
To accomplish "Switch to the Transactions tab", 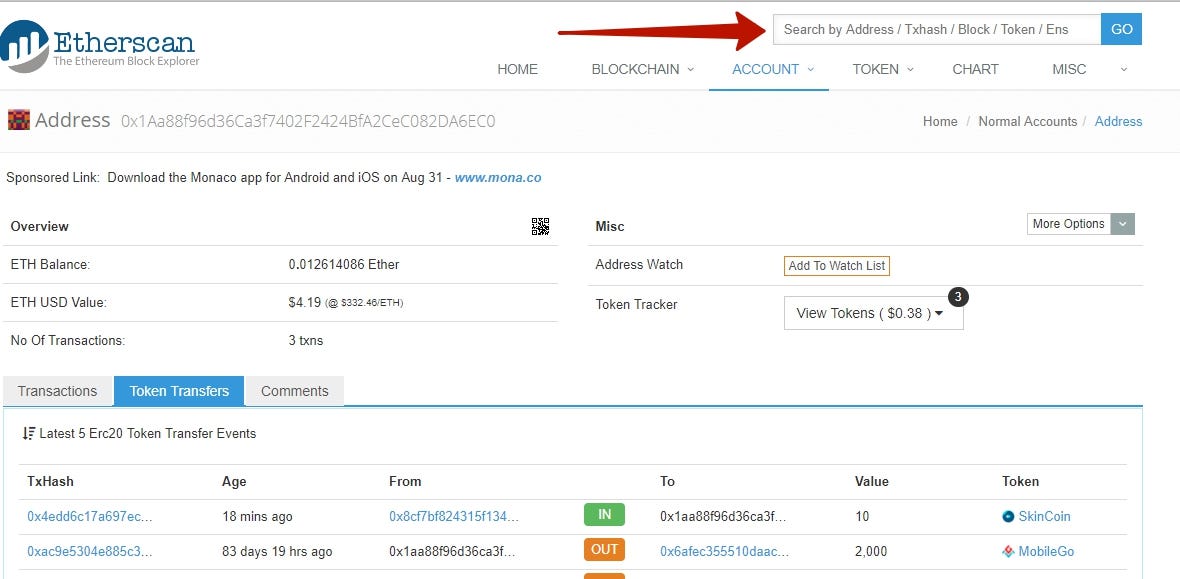I will click(x=57, y=391).
